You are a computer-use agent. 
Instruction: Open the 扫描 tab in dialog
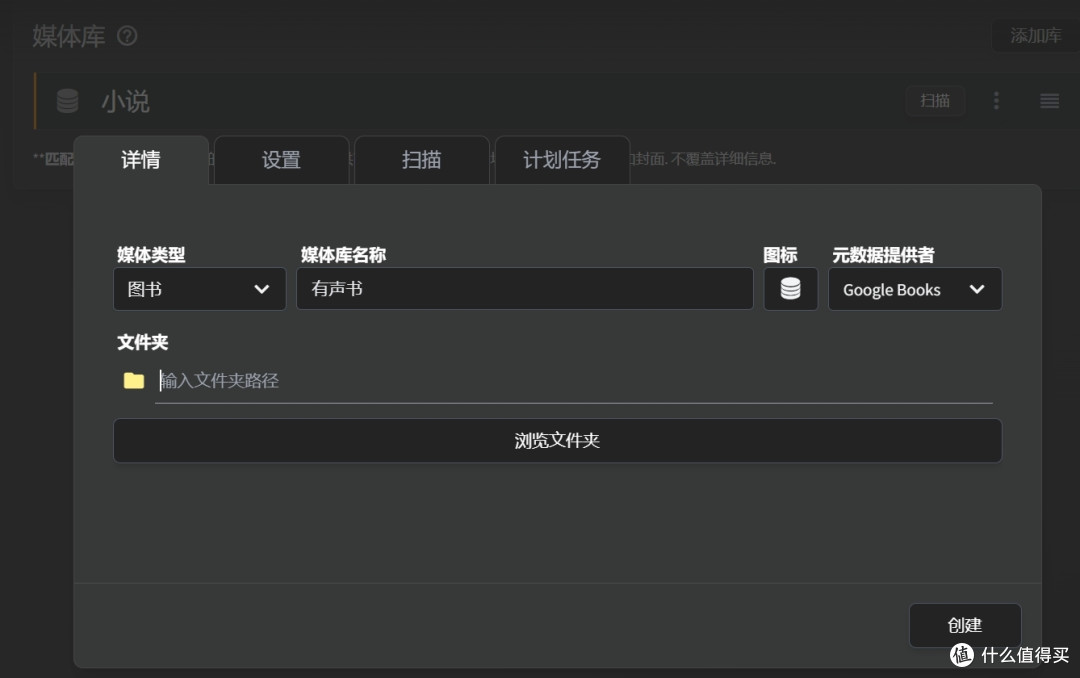[422, 160]
